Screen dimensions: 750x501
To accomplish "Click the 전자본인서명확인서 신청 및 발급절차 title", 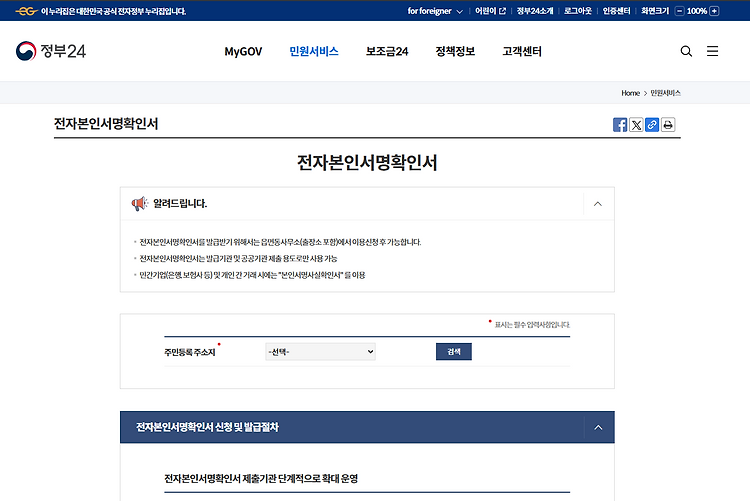I will (x=207, y=427).
